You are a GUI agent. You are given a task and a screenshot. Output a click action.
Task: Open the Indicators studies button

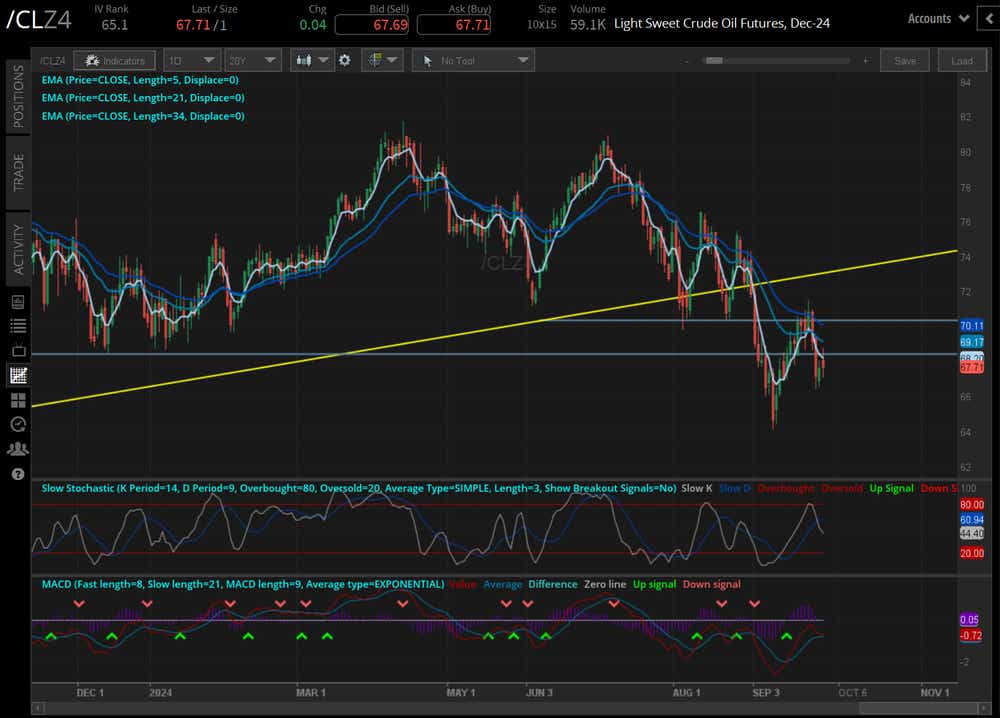coord(114,61)
